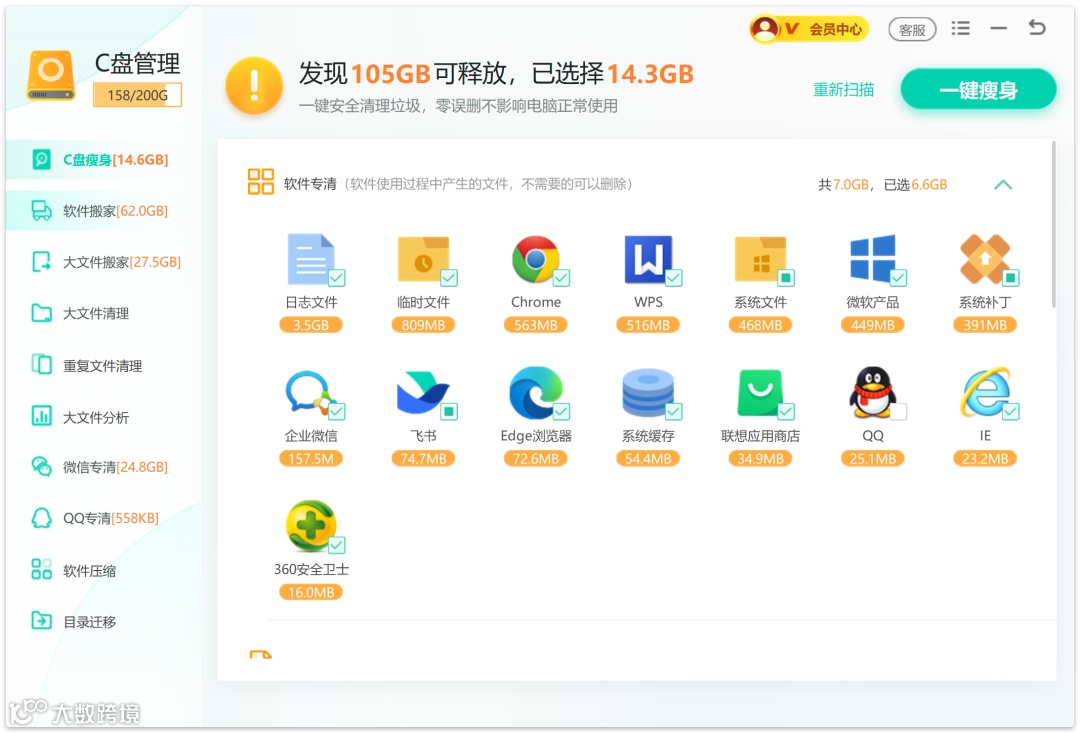Click the back arrow icon at top right

click(1037, 28)
